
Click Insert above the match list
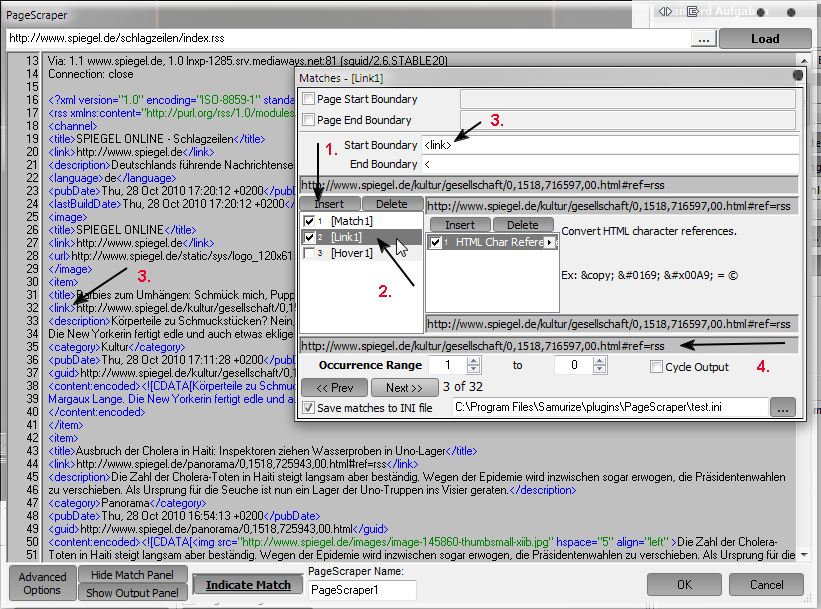pyautogui.click(x=329, y=204)
